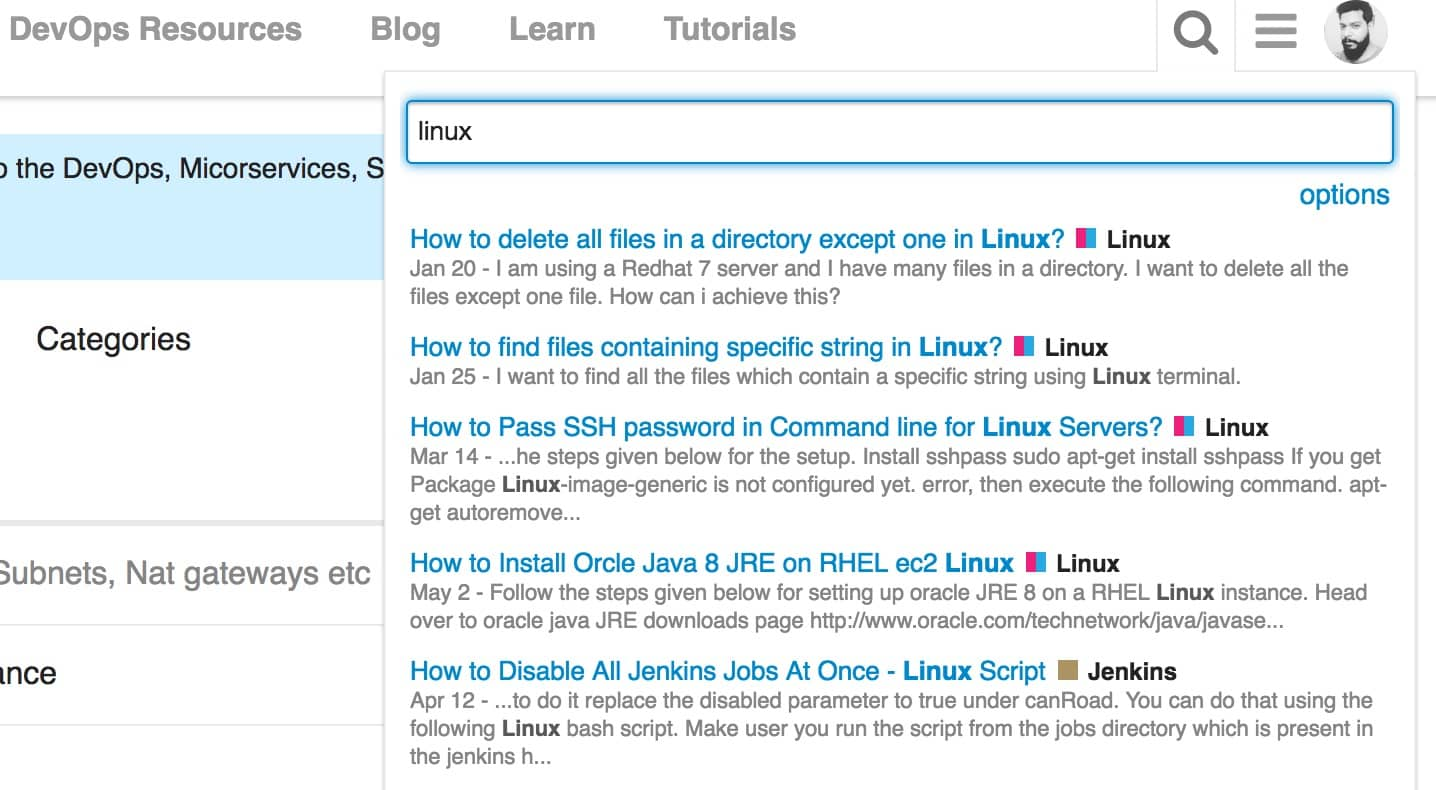Open the Pass SSH password result
This screenshot has height=790, width=1436.
click(785, 427)
